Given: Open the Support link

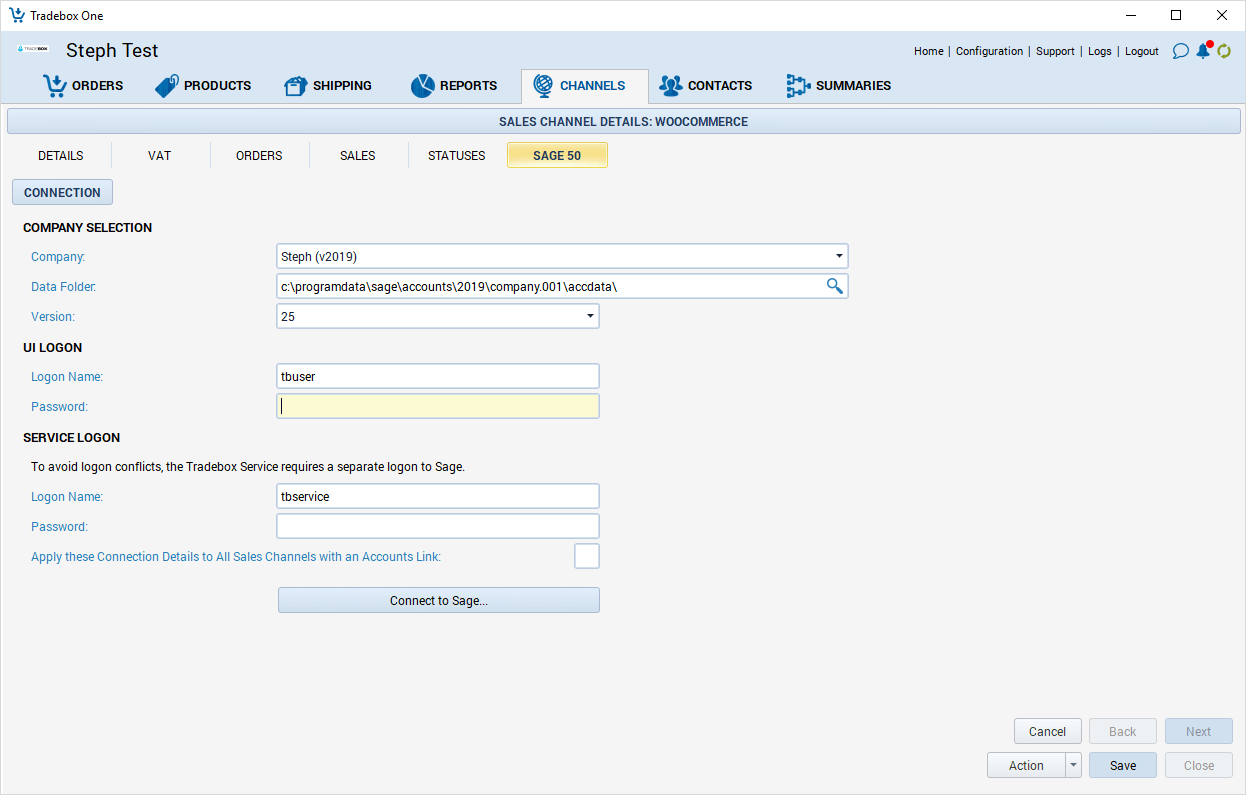Looking at the screenshot, I should point(1055,51).
